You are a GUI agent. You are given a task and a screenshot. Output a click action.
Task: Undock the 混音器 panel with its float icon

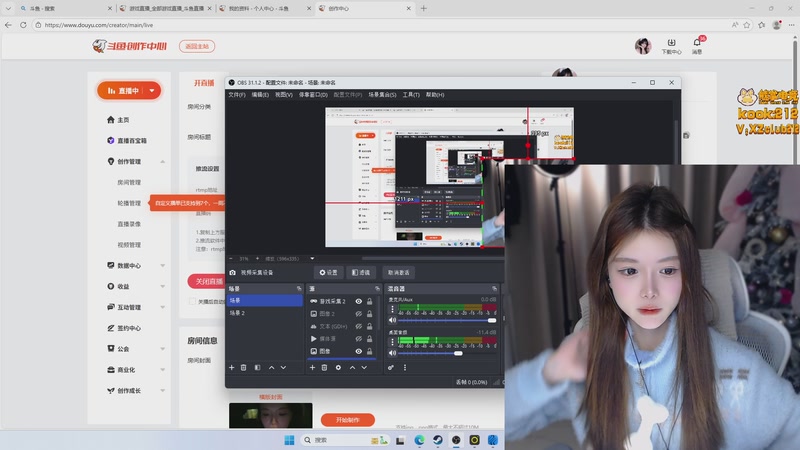coord(494,288)
